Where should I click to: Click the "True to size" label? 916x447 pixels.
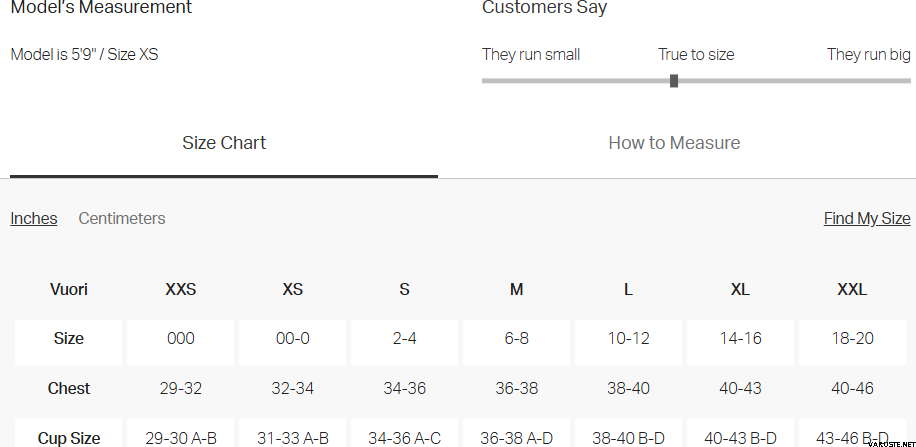696,54
